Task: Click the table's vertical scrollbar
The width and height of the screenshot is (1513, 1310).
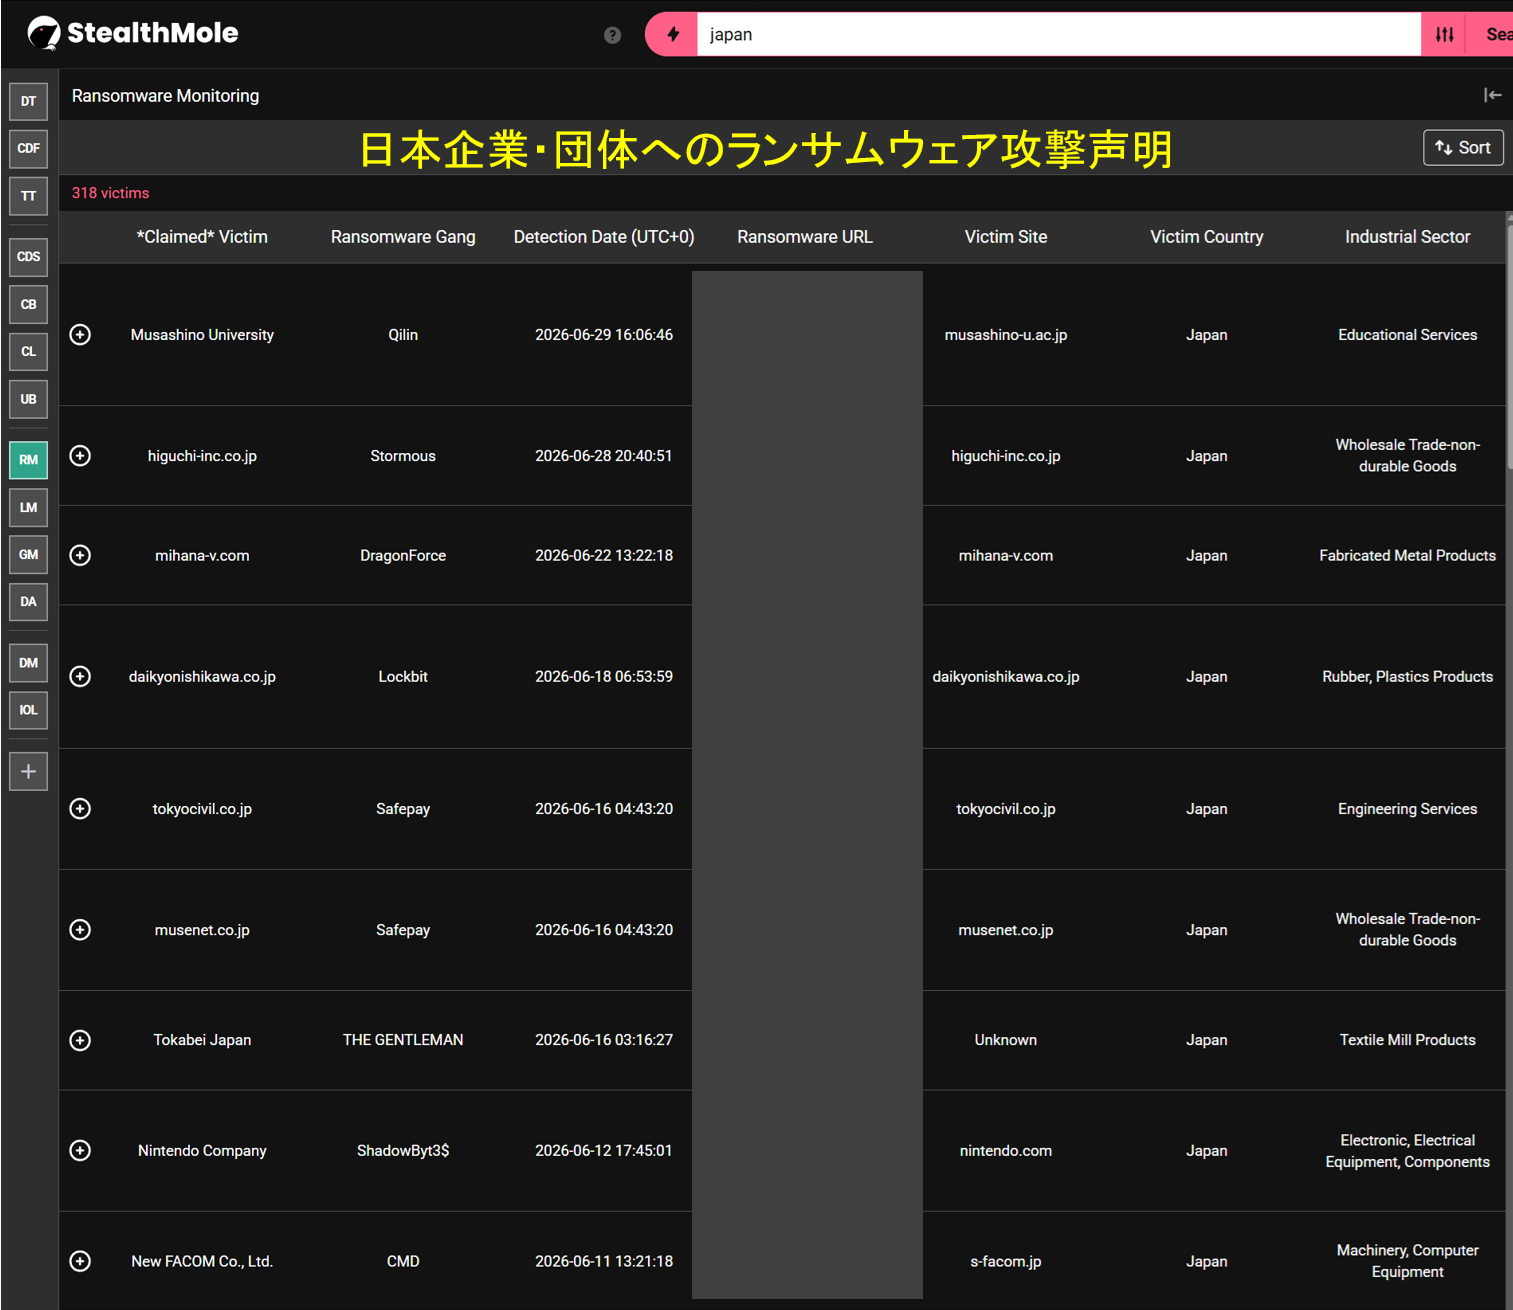Action: (x=1509, y=345)
